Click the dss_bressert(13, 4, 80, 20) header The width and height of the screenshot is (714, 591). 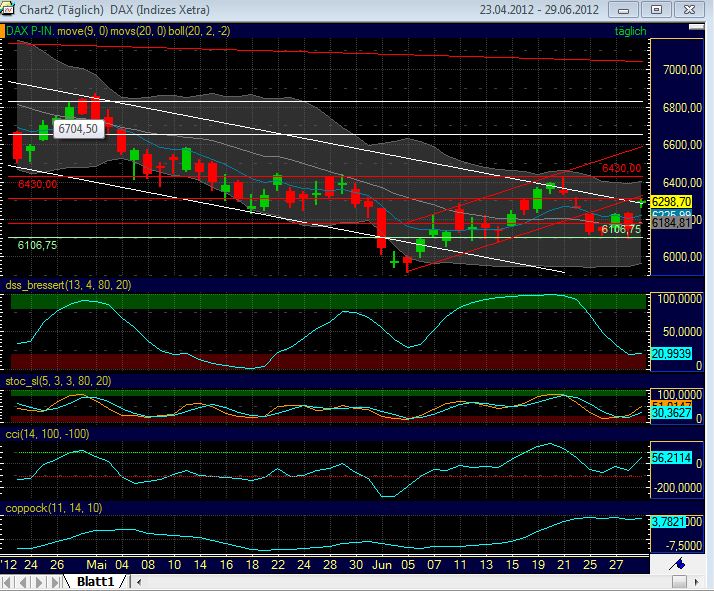pos(68,285)
